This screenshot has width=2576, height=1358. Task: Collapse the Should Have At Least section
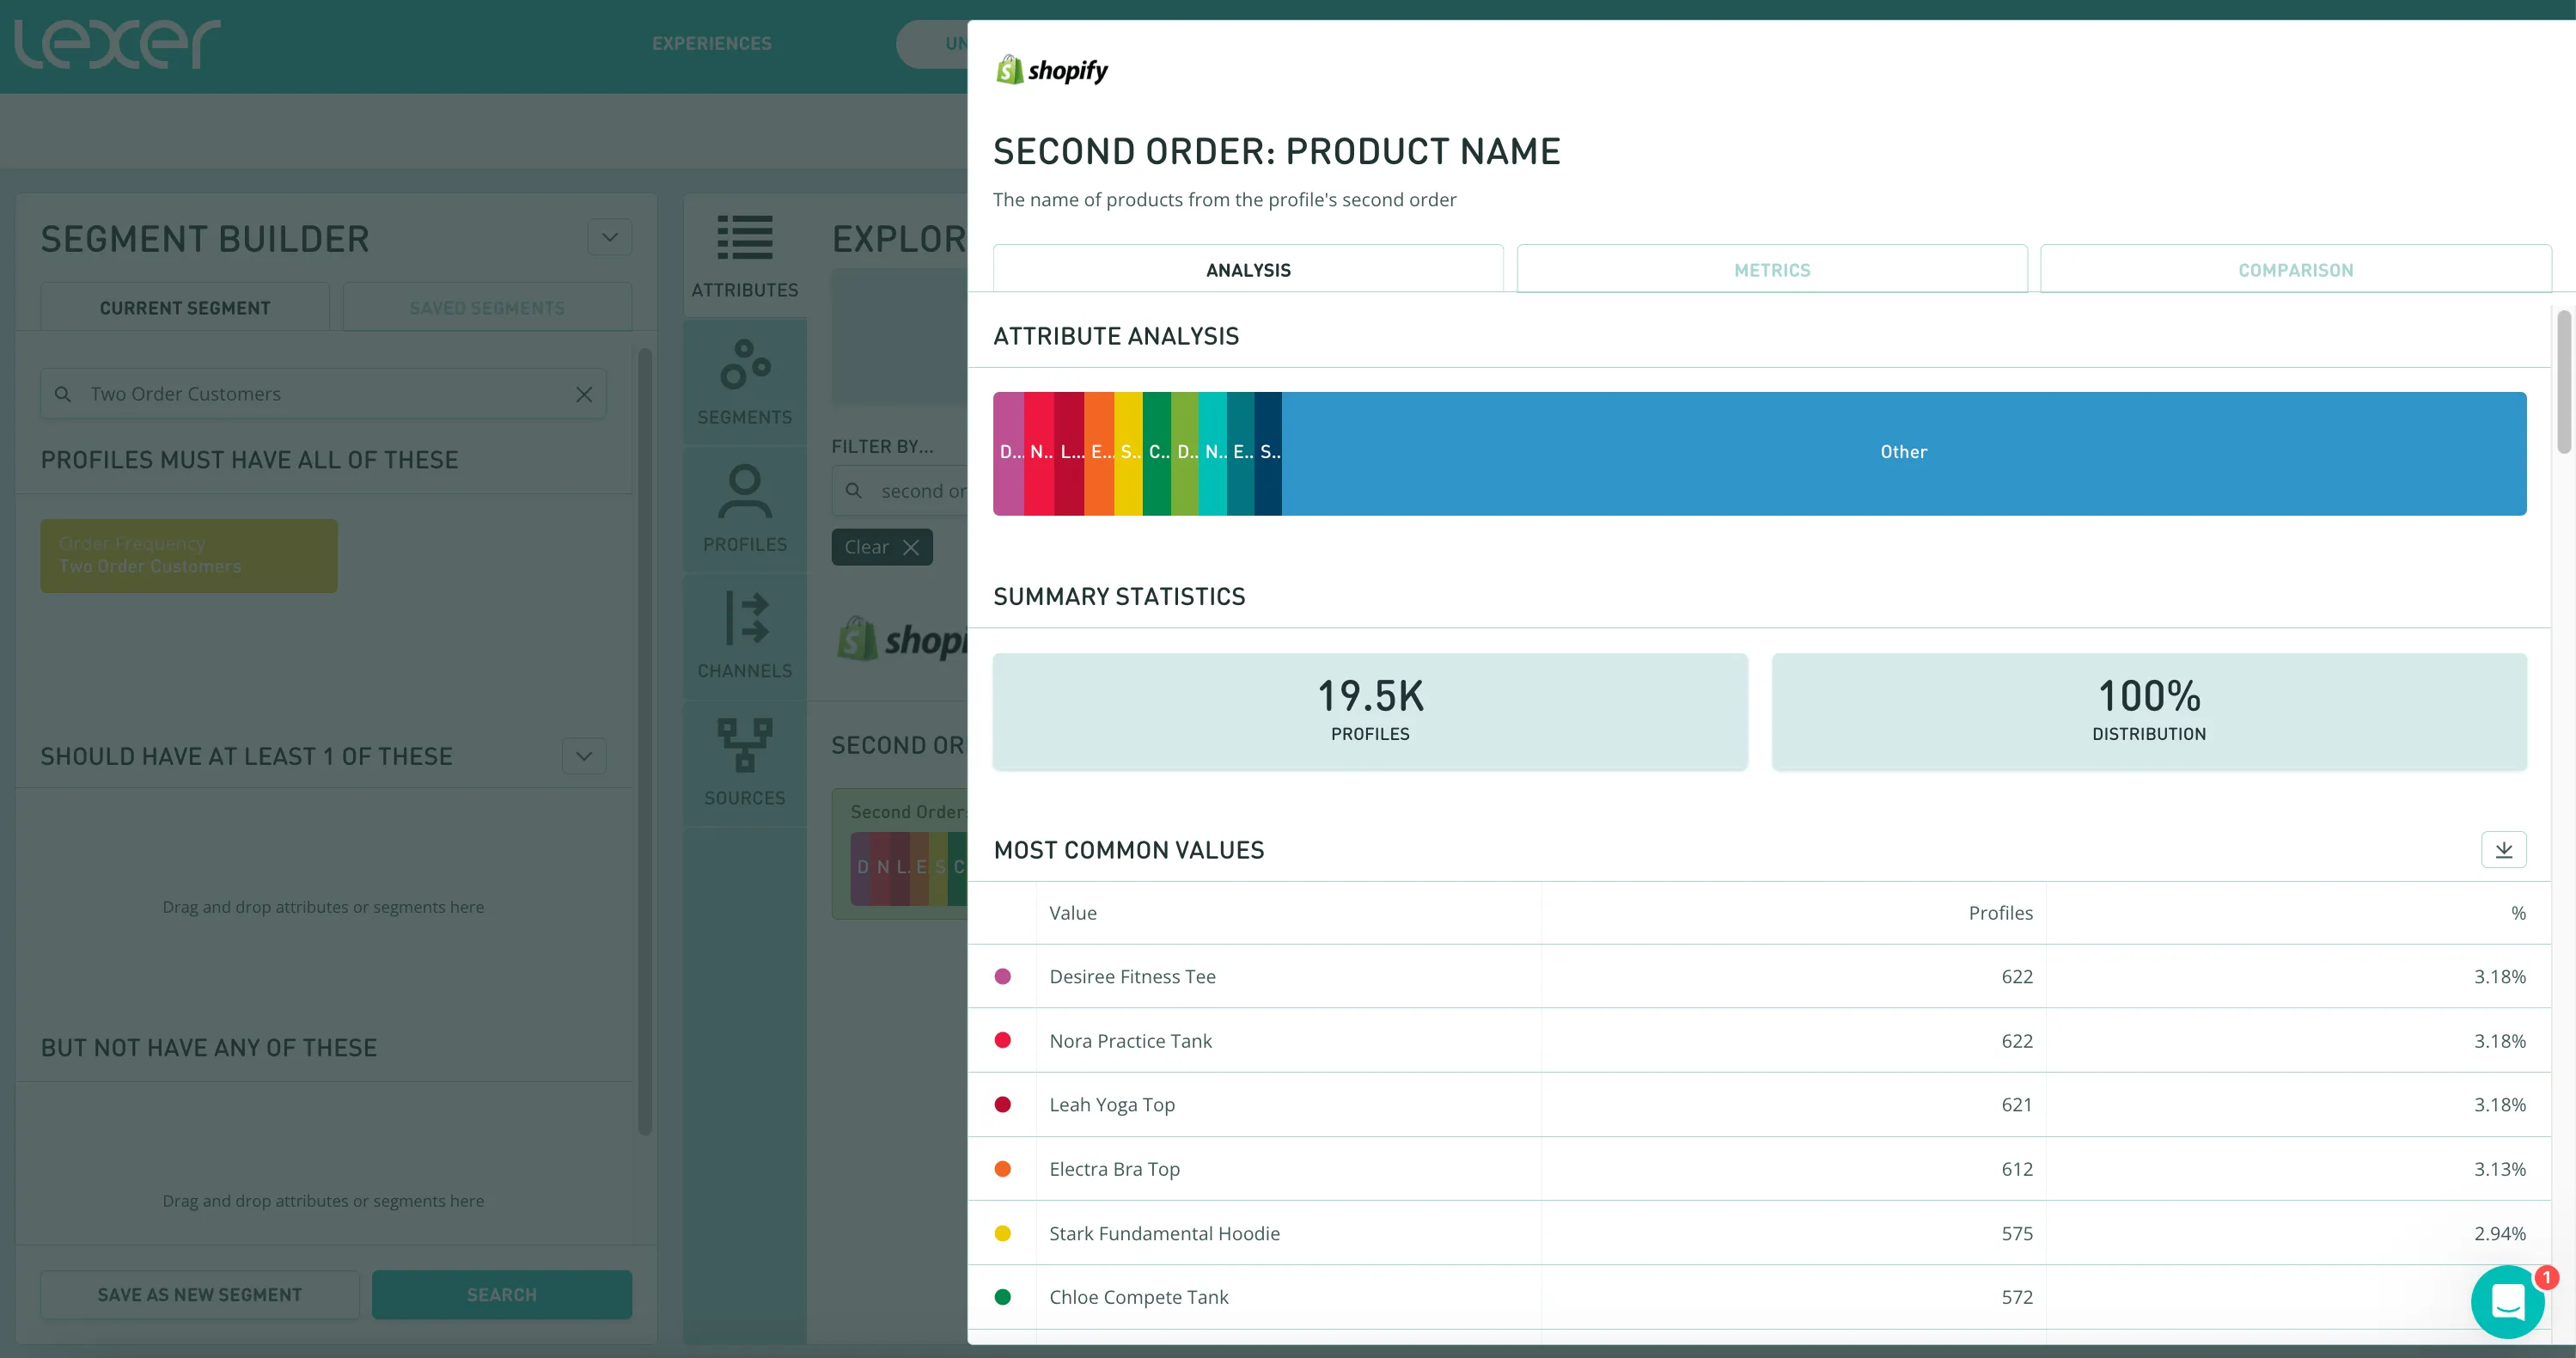point(584,756)
